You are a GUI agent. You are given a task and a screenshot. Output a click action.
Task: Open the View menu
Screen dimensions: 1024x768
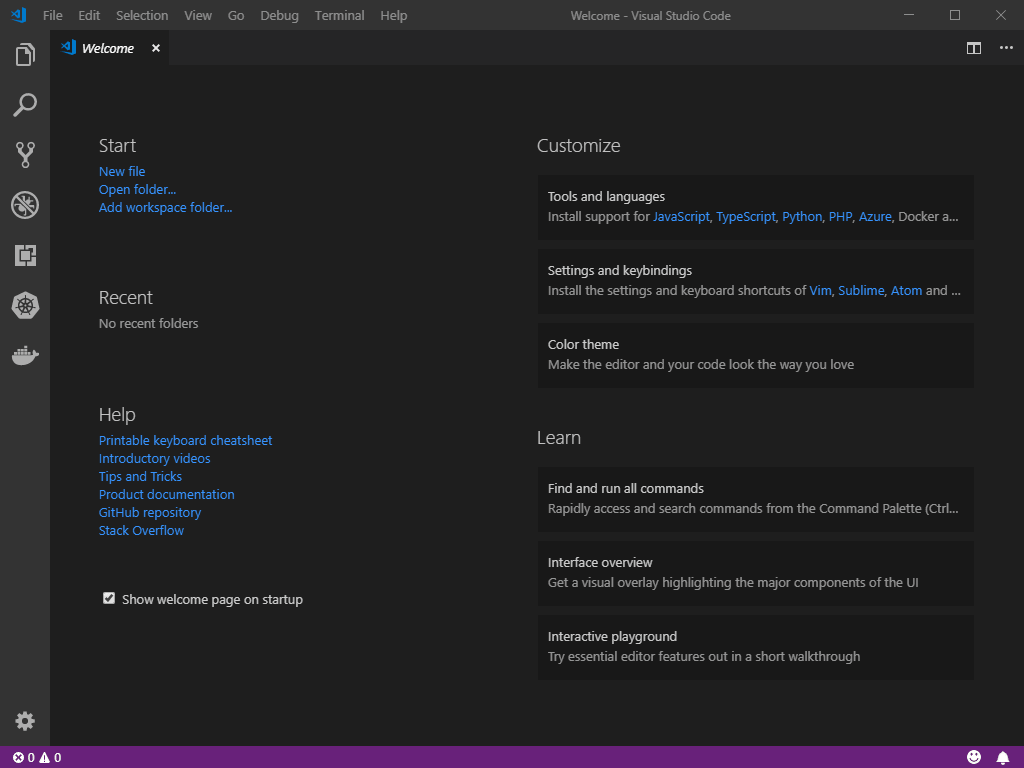[198, 15]
